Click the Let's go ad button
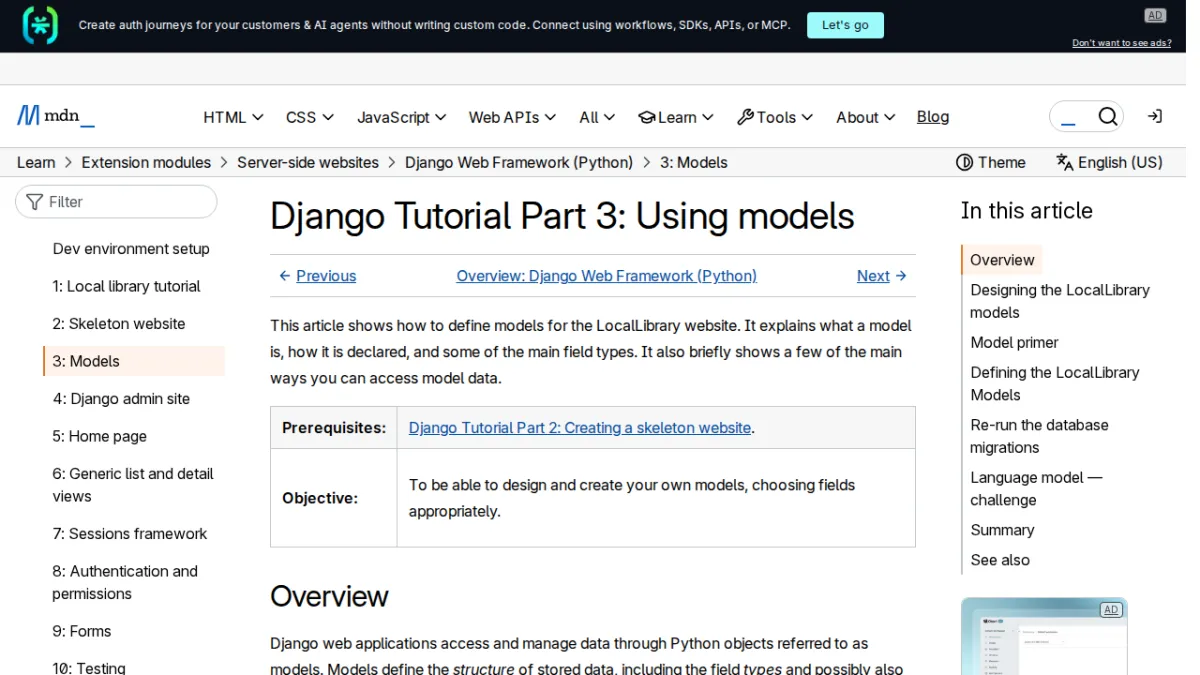1200x675 pixels. point(845,25)
